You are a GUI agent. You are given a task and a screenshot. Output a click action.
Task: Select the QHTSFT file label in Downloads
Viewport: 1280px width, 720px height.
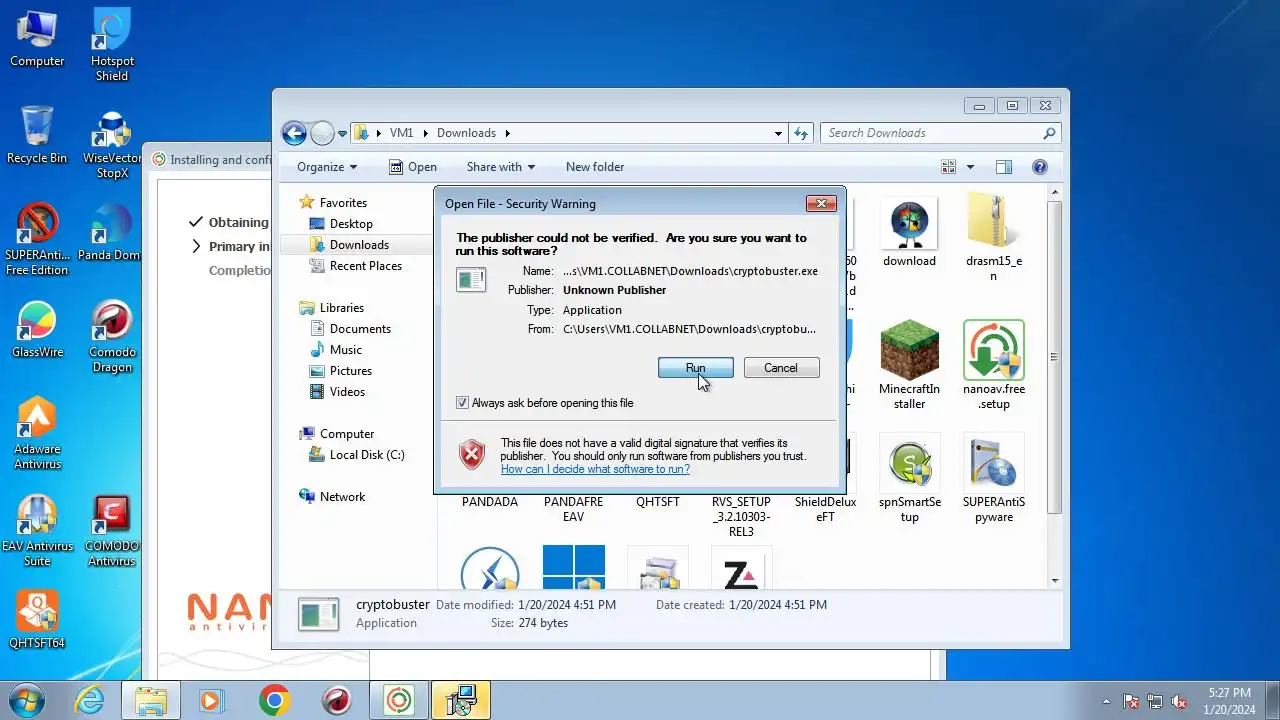(657, 502)
